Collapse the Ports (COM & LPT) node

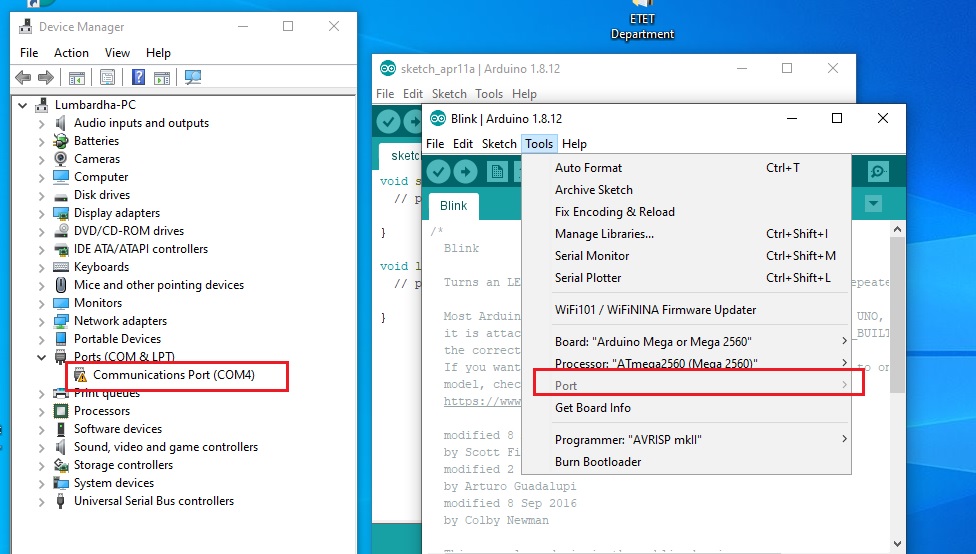(41, 357)
